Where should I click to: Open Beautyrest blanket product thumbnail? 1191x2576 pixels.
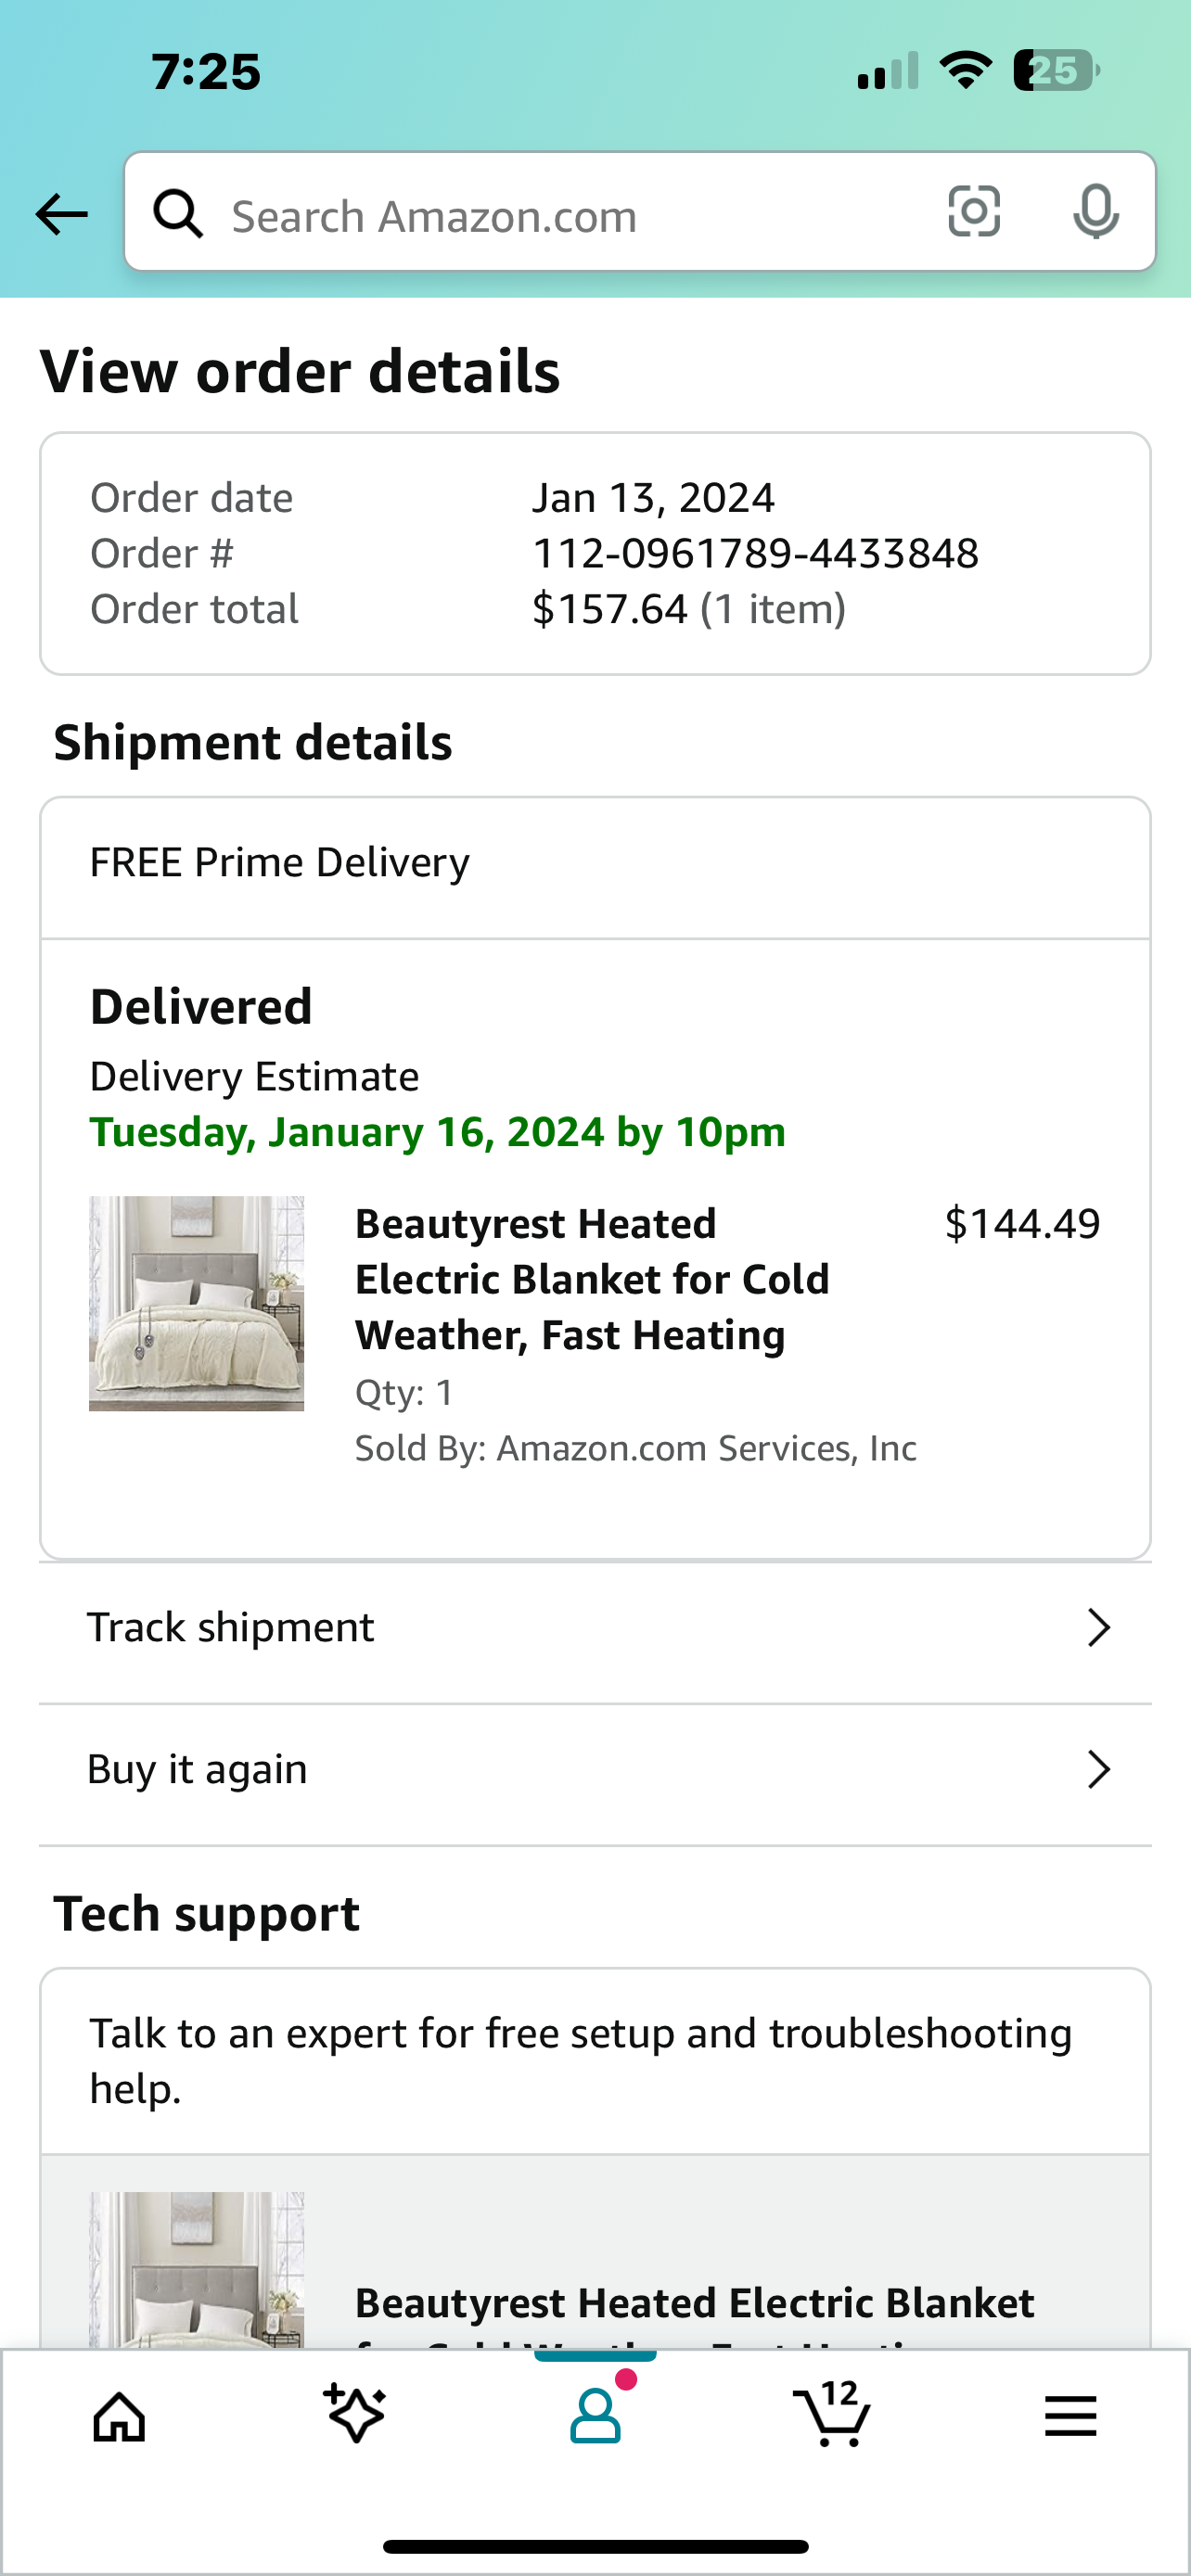click(196, 1303)
